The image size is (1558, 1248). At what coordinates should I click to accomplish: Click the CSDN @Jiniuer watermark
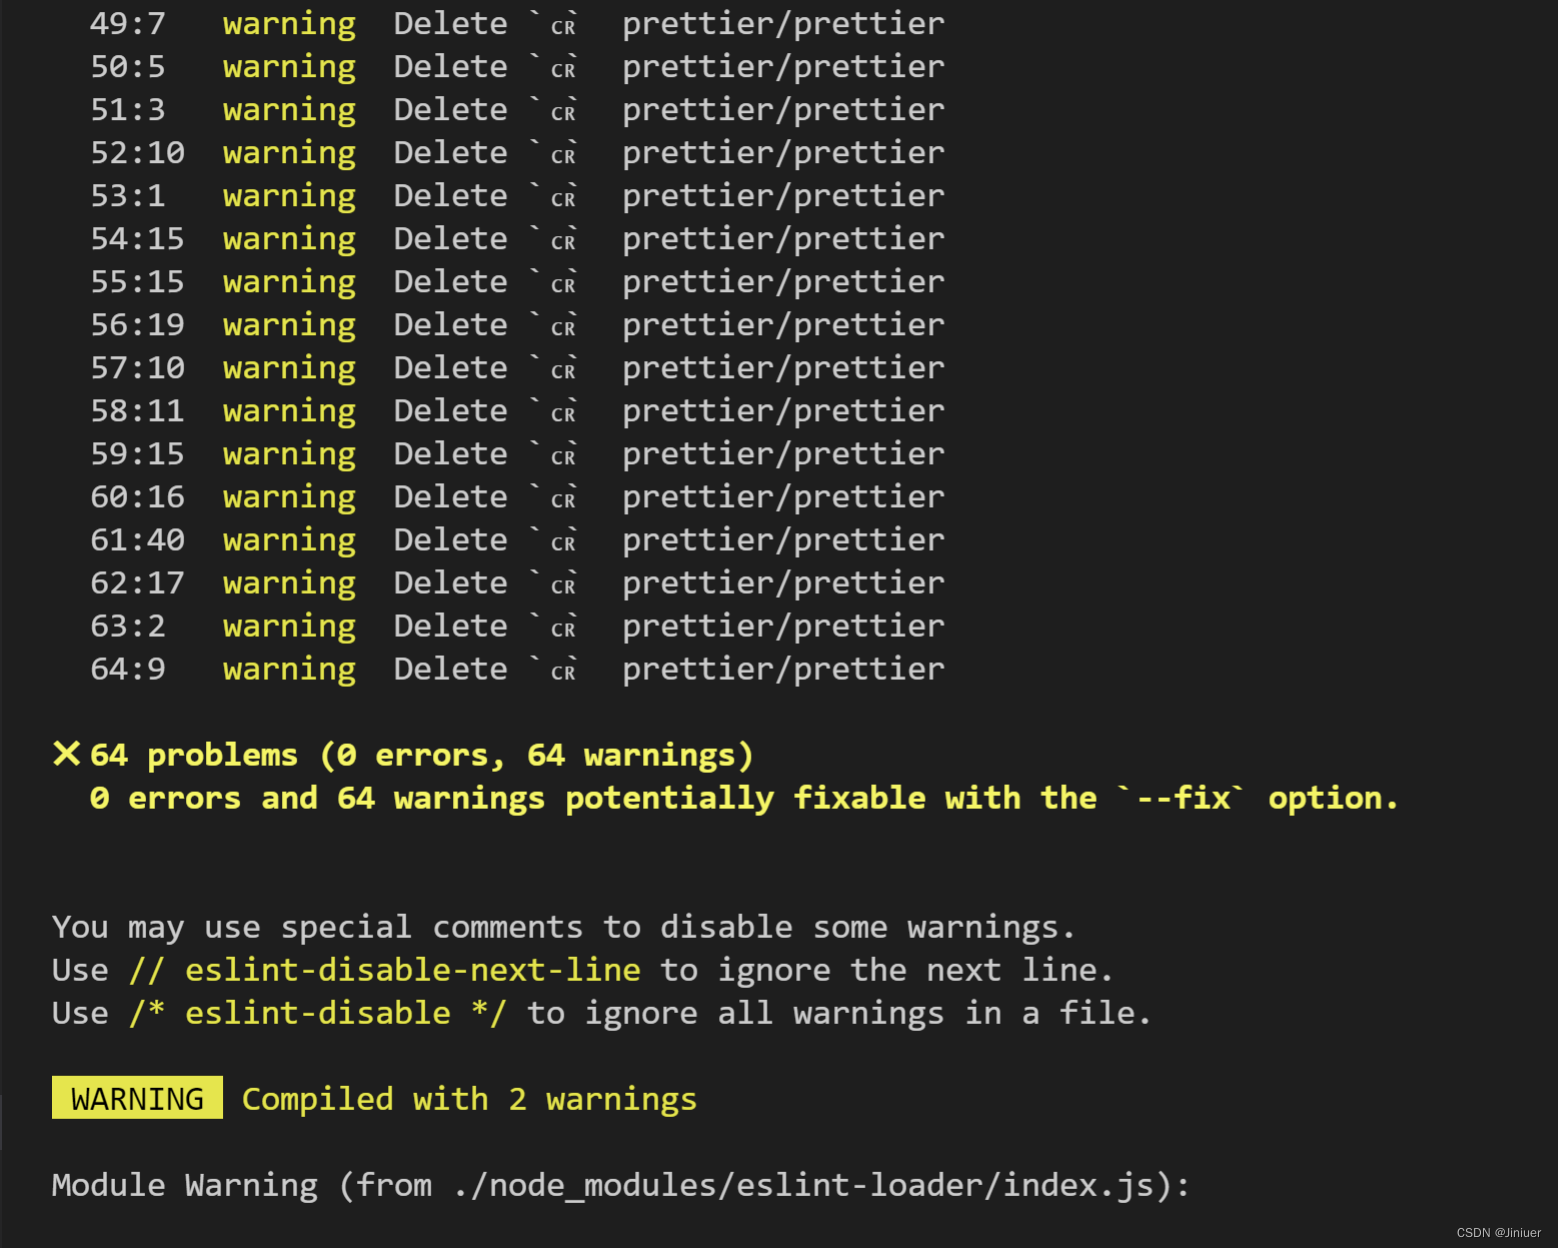[x=1497, y=1232]
